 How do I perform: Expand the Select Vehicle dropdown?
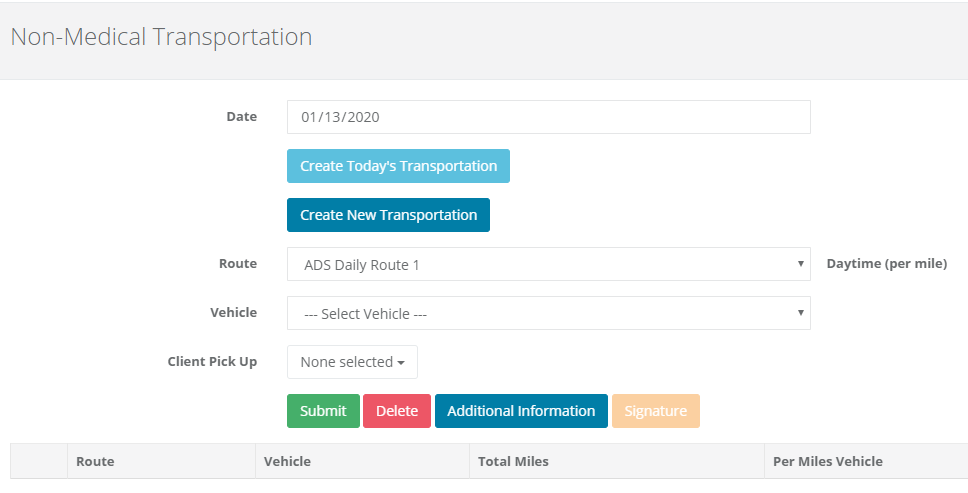coord(548,313)
